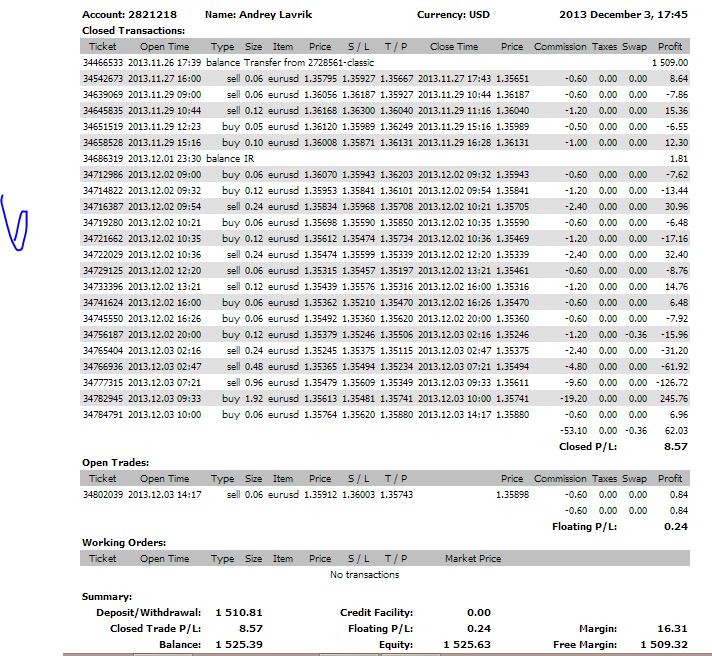Click the 'Closed Transactions:' heading
Viewport: 712px width, 656px height.
click(134, 31)
